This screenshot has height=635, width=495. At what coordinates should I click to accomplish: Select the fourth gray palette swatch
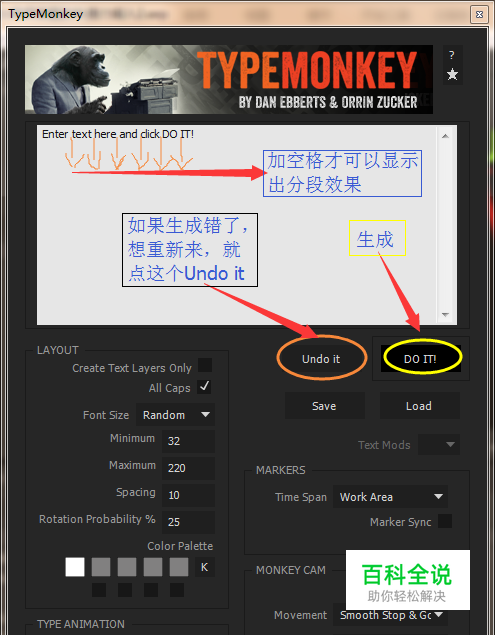(153, 567)
